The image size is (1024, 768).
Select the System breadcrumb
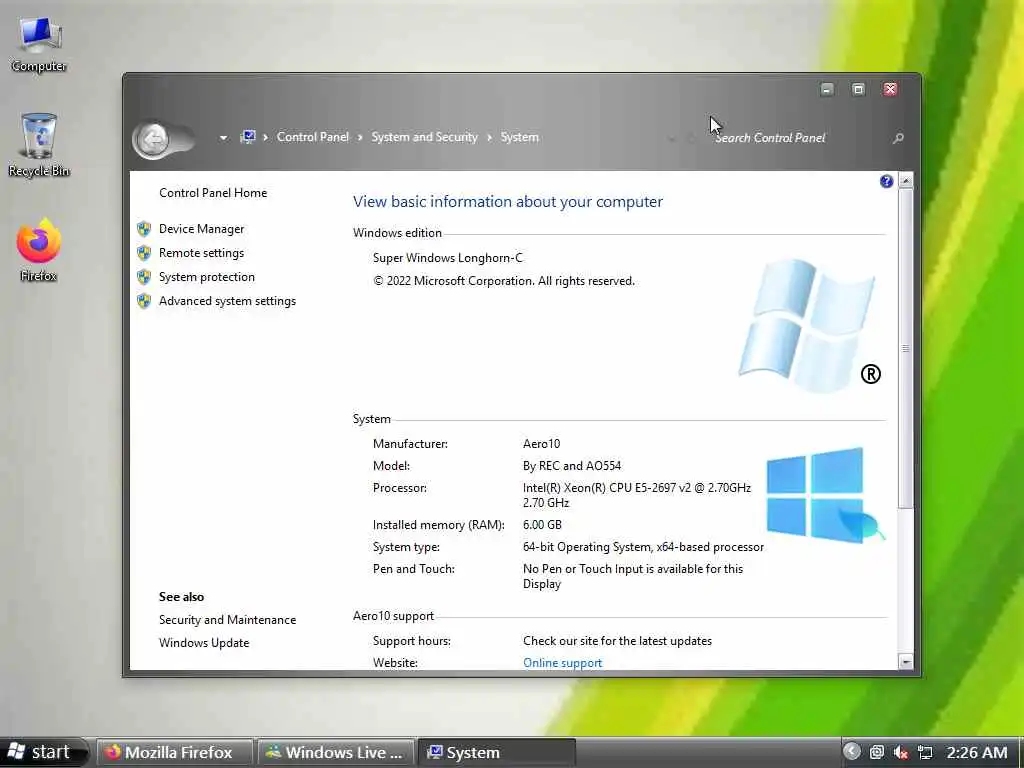(520, 137)
